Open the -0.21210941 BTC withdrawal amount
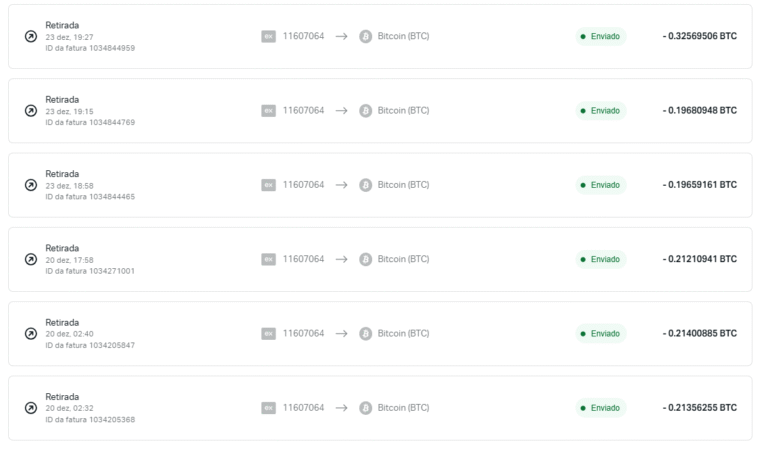The width and height of the screenshot is (768, 454). click(x=699, y=259)
